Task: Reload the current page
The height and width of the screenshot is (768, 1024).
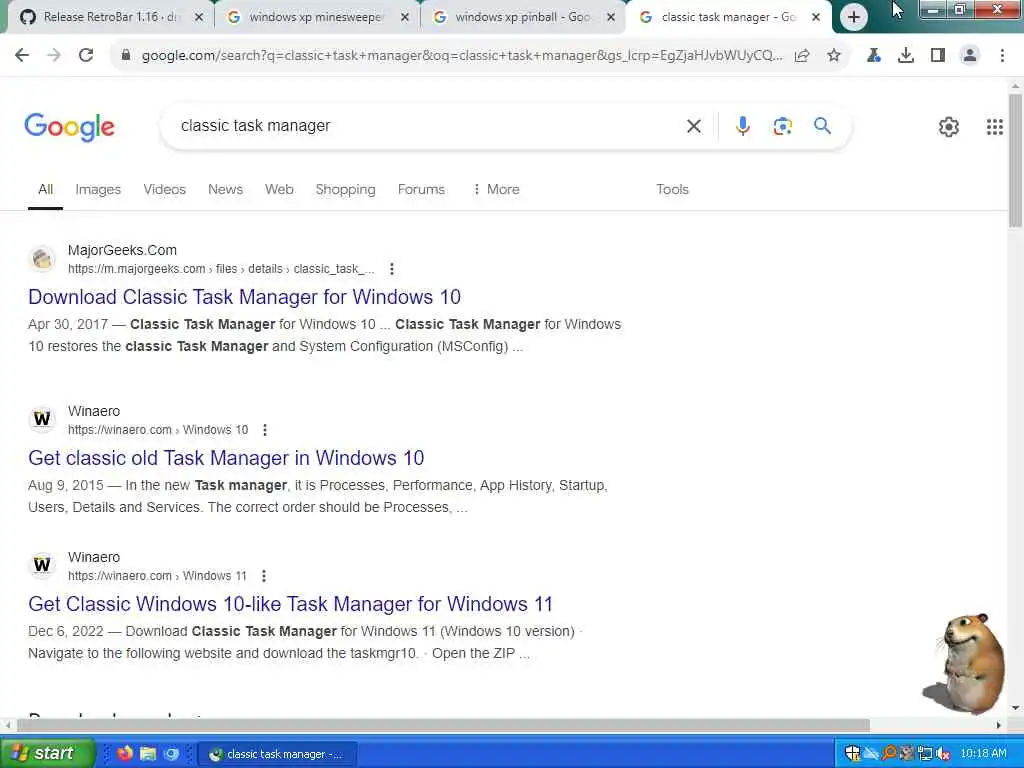Action: 86,56
